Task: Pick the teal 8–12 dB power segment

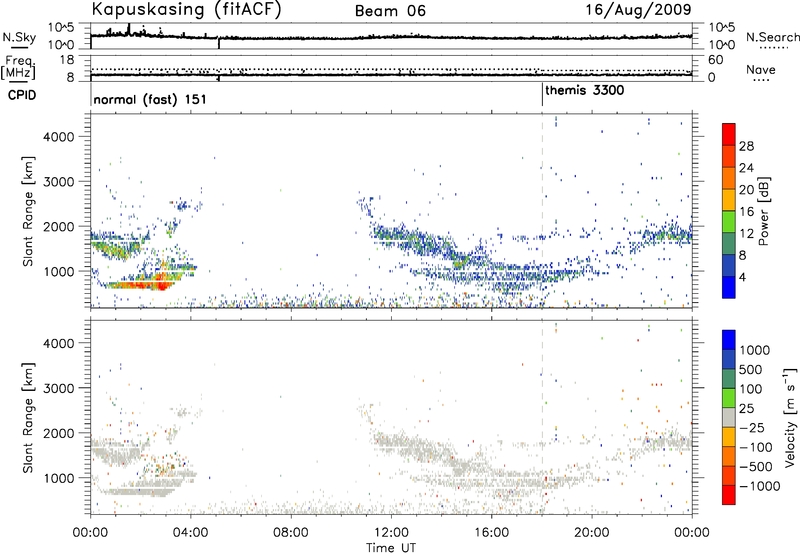Action: pos(729,243)
